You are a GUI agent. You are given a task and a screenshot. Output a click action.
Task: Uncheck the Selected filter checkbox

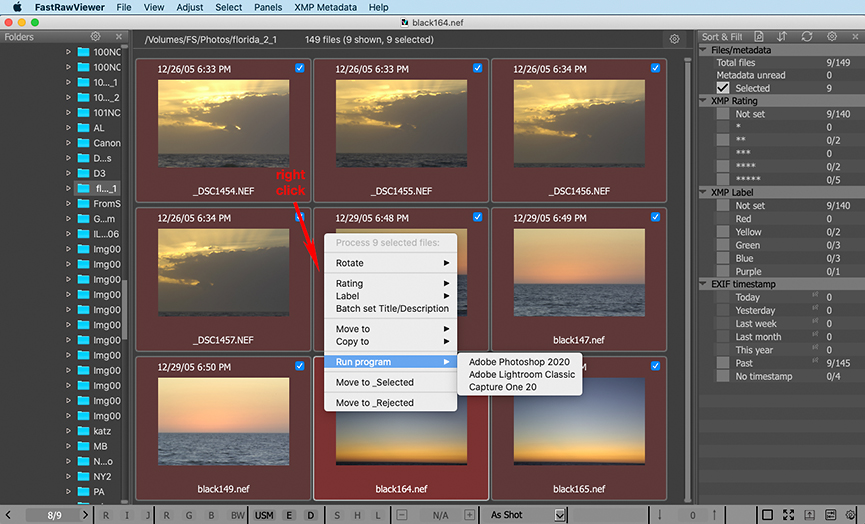click(x=722, y=88)
